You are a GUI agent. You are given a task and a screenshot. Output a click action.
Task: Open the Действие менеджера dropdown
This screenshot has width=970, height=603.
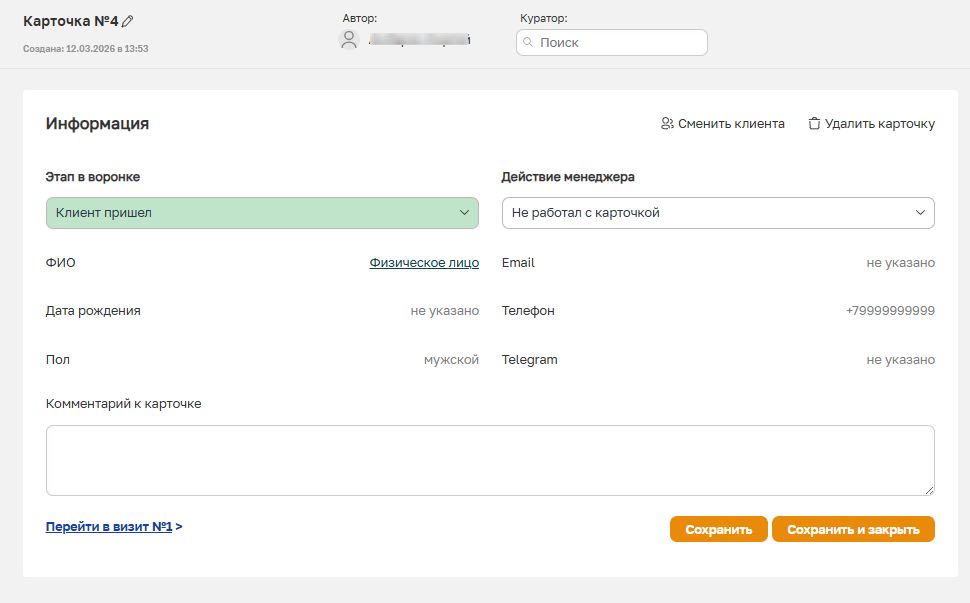pos(717,213)
